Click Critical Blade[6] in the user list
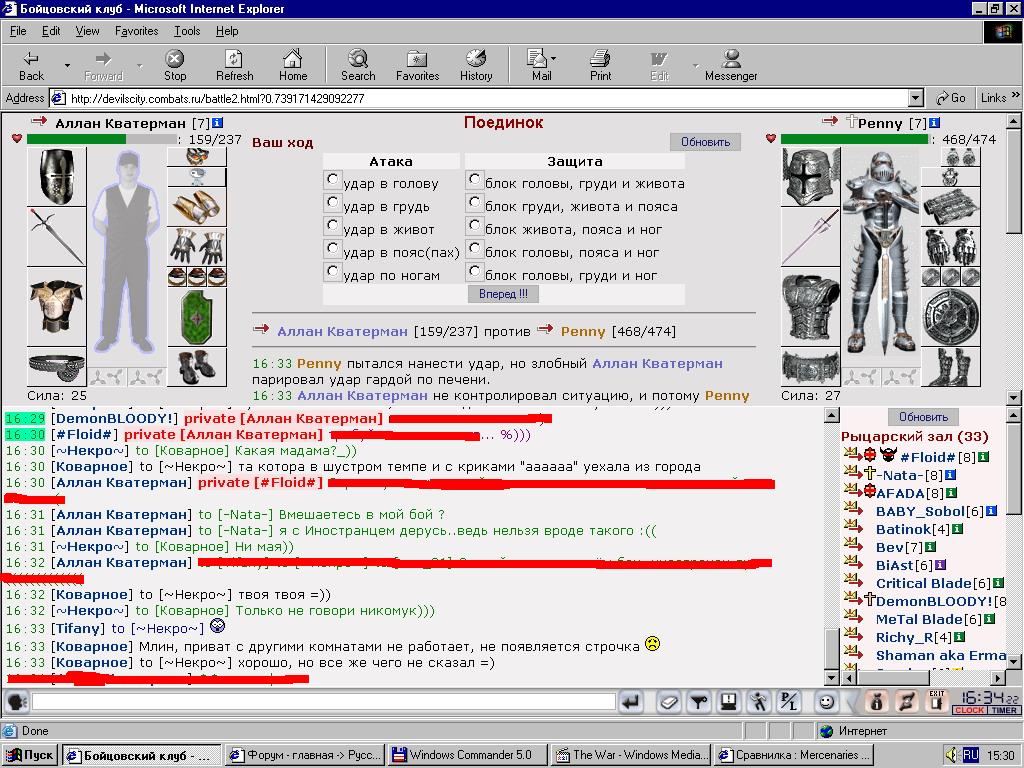This screenshot has height=768, width=1024. pyautogui.click(x=933, y=583)
